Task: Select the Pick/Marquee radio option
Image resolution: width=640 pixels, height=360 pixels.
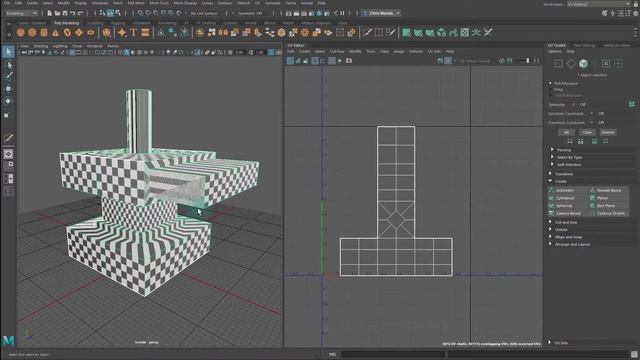Action: pyautogui.click(x=551, y=83)
